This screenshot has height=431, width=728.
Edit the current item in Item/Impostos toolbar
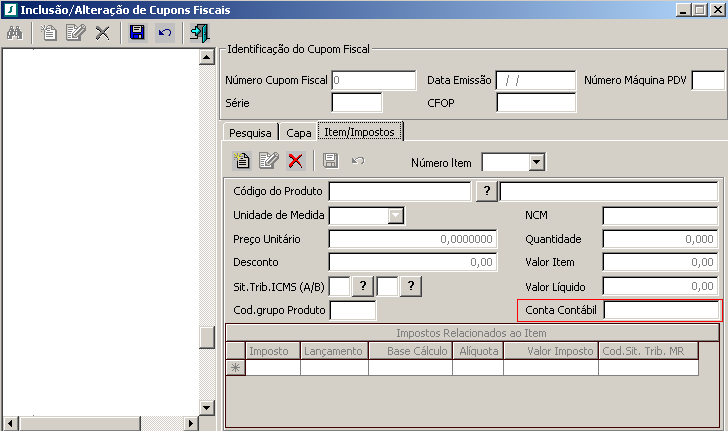pyautogui.click(x=269, y=161)
